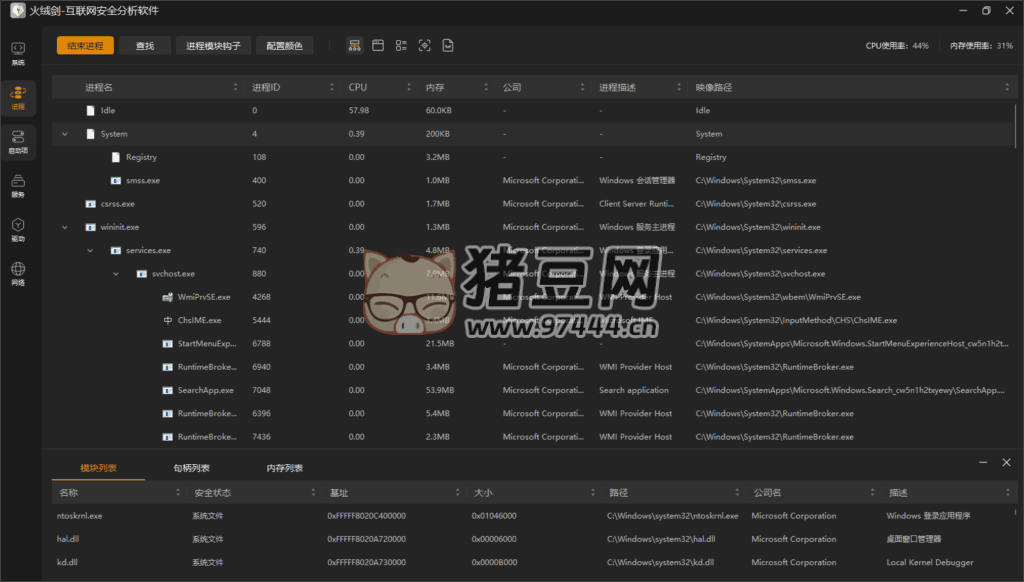Click the process tree view toolbar icon
This screenshot has height=582, width=1024.
coord(354,46)
